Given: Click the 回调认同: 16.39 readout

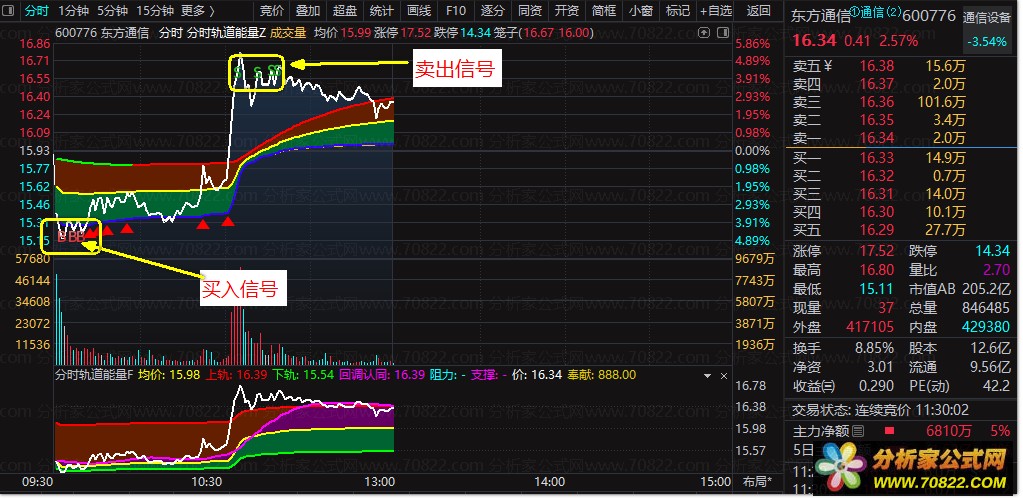Looking at the screenshot, I should pos(382,375).
